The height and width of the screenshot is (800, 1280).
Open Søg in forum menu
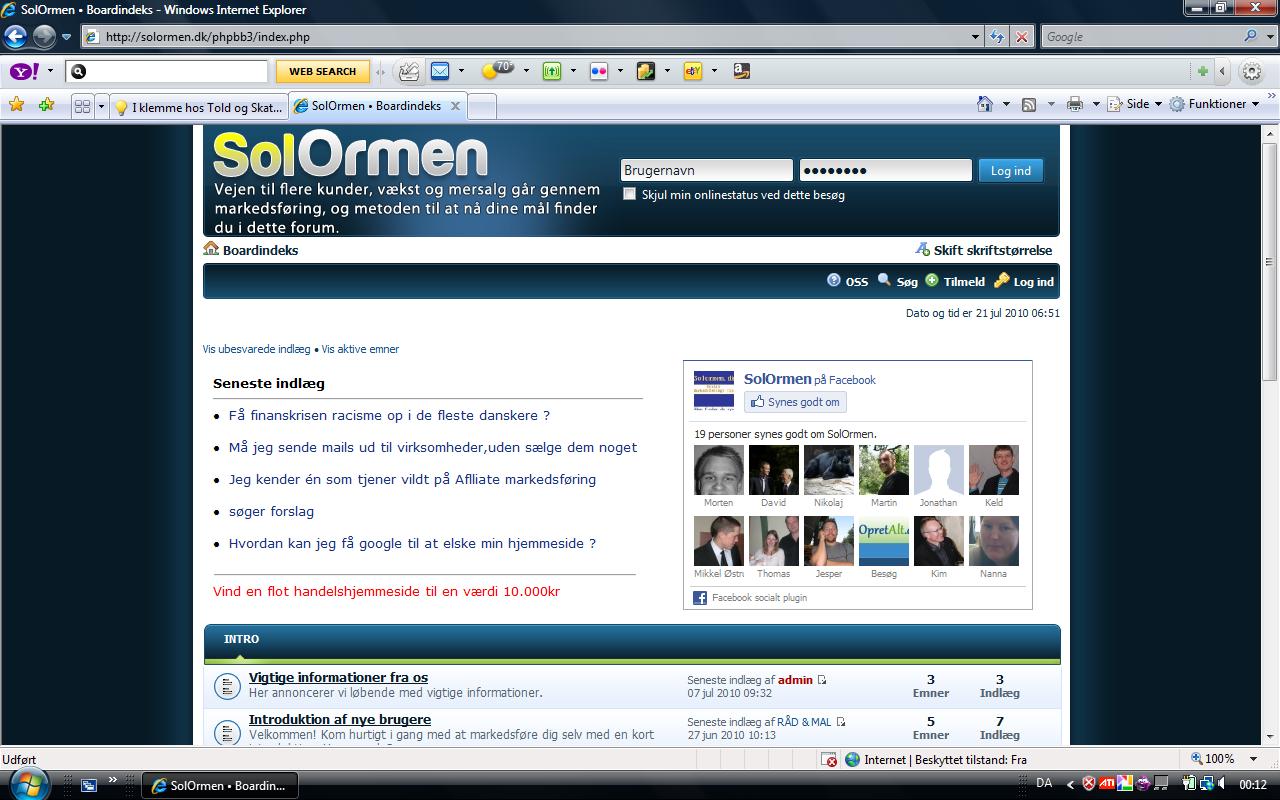click(x=897, y=282)
